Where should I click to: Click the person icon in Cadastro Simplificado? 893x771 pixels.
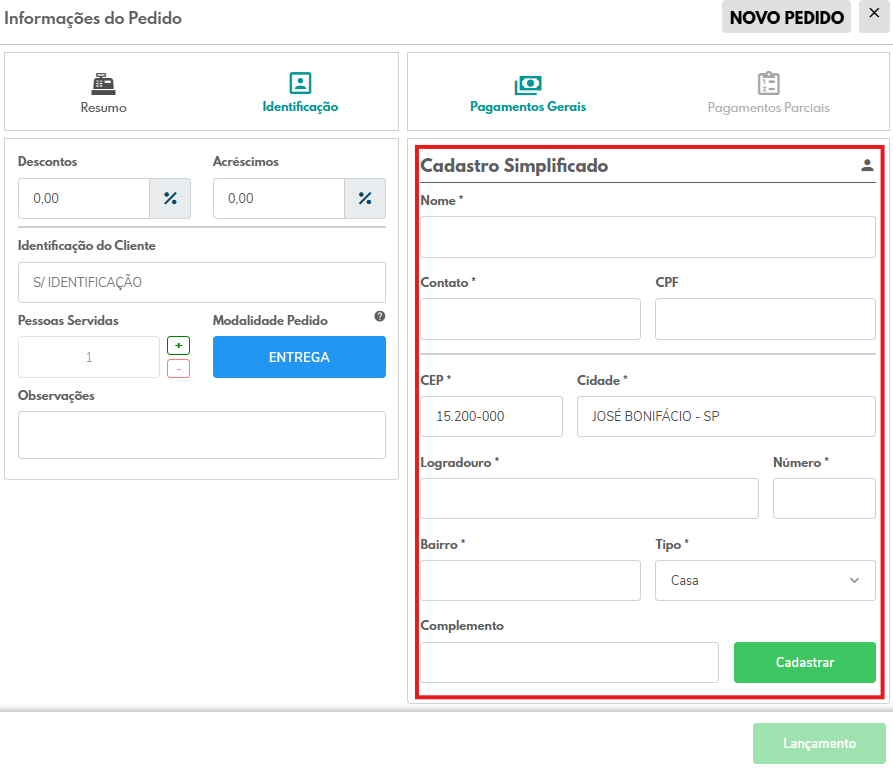[x=867, y=166]
